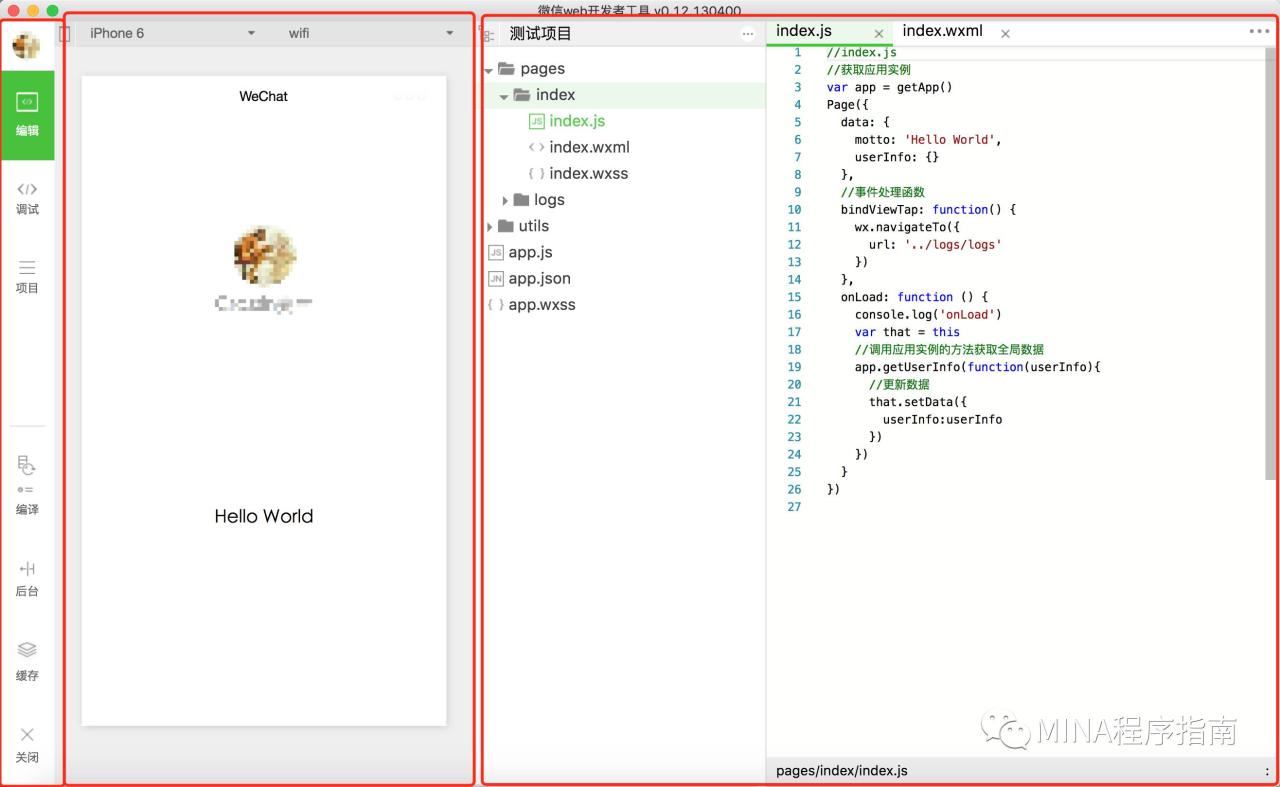
Task: Open the wifi network dropdown
Action: pos(371,33)
